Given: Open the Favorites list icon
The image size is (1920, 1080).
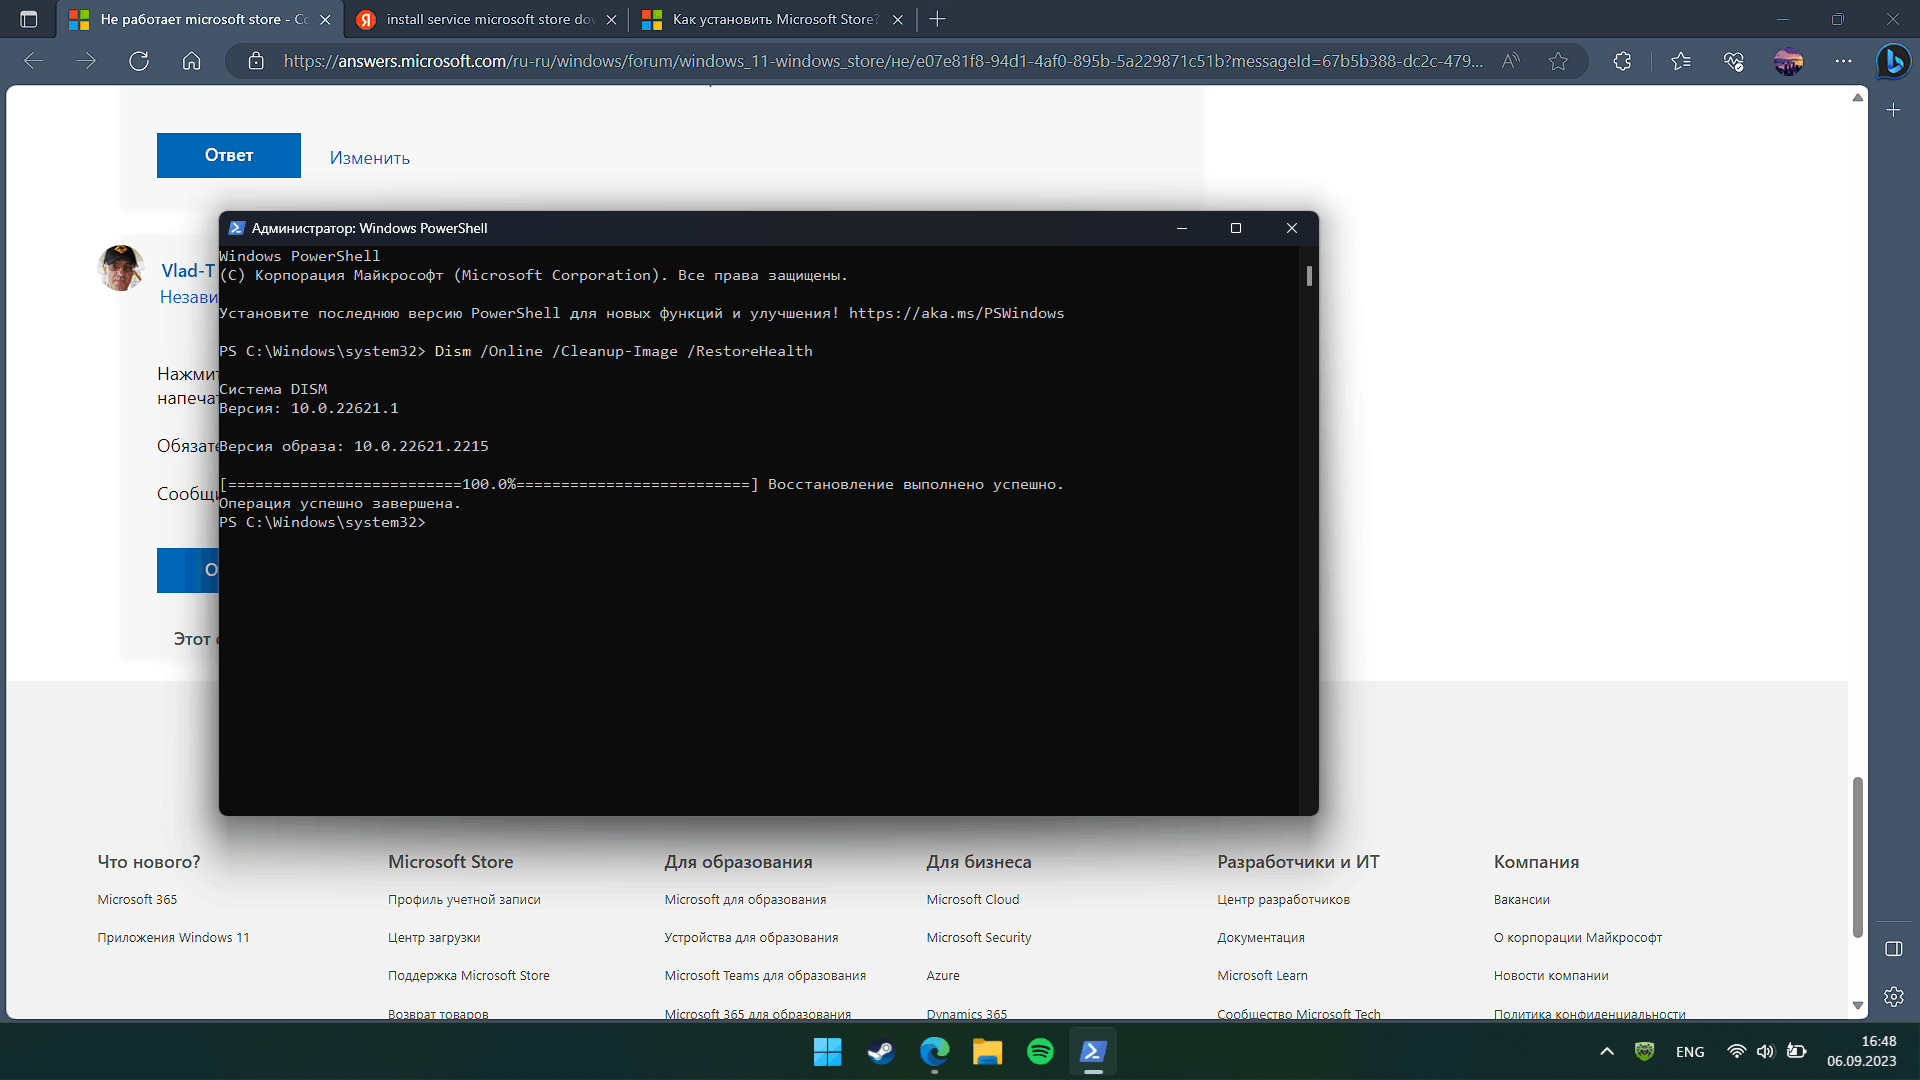Looking at the screenshot, I should [x=1681, y=61].
